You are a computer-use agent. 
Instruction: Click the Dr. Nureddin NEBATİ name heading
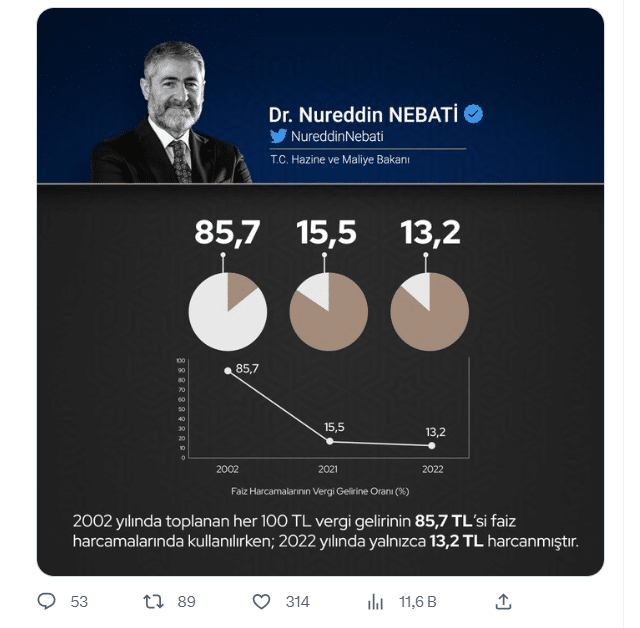(363, 115)
